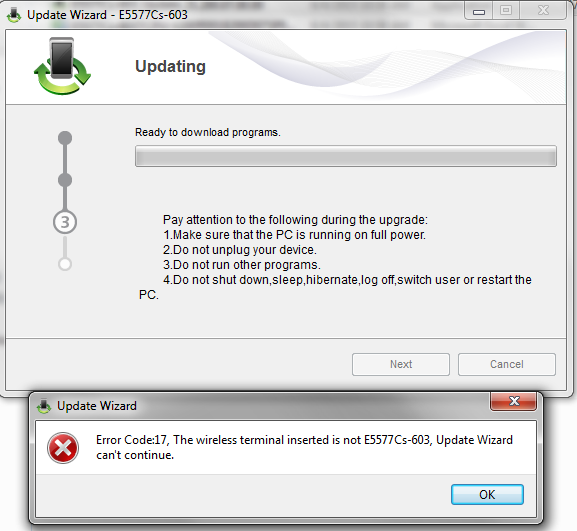Close the main Update Wizard window
577x531 pixels.
click(x=543, y=11)
